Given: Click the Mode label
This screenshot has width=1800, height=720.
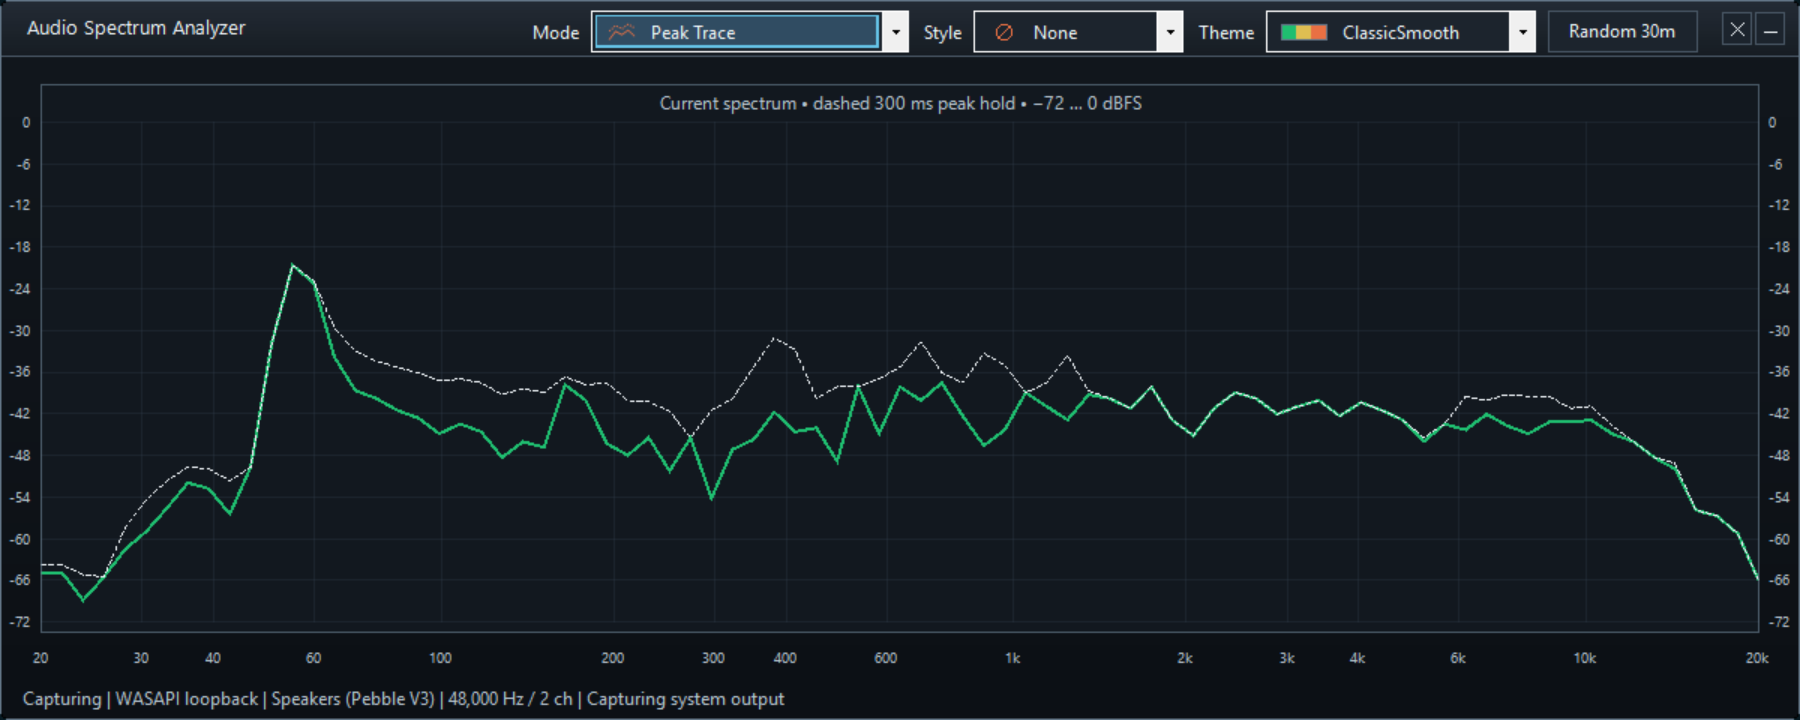Looking at the screenshot, I should pyautogui.click(x=556, y=33).
